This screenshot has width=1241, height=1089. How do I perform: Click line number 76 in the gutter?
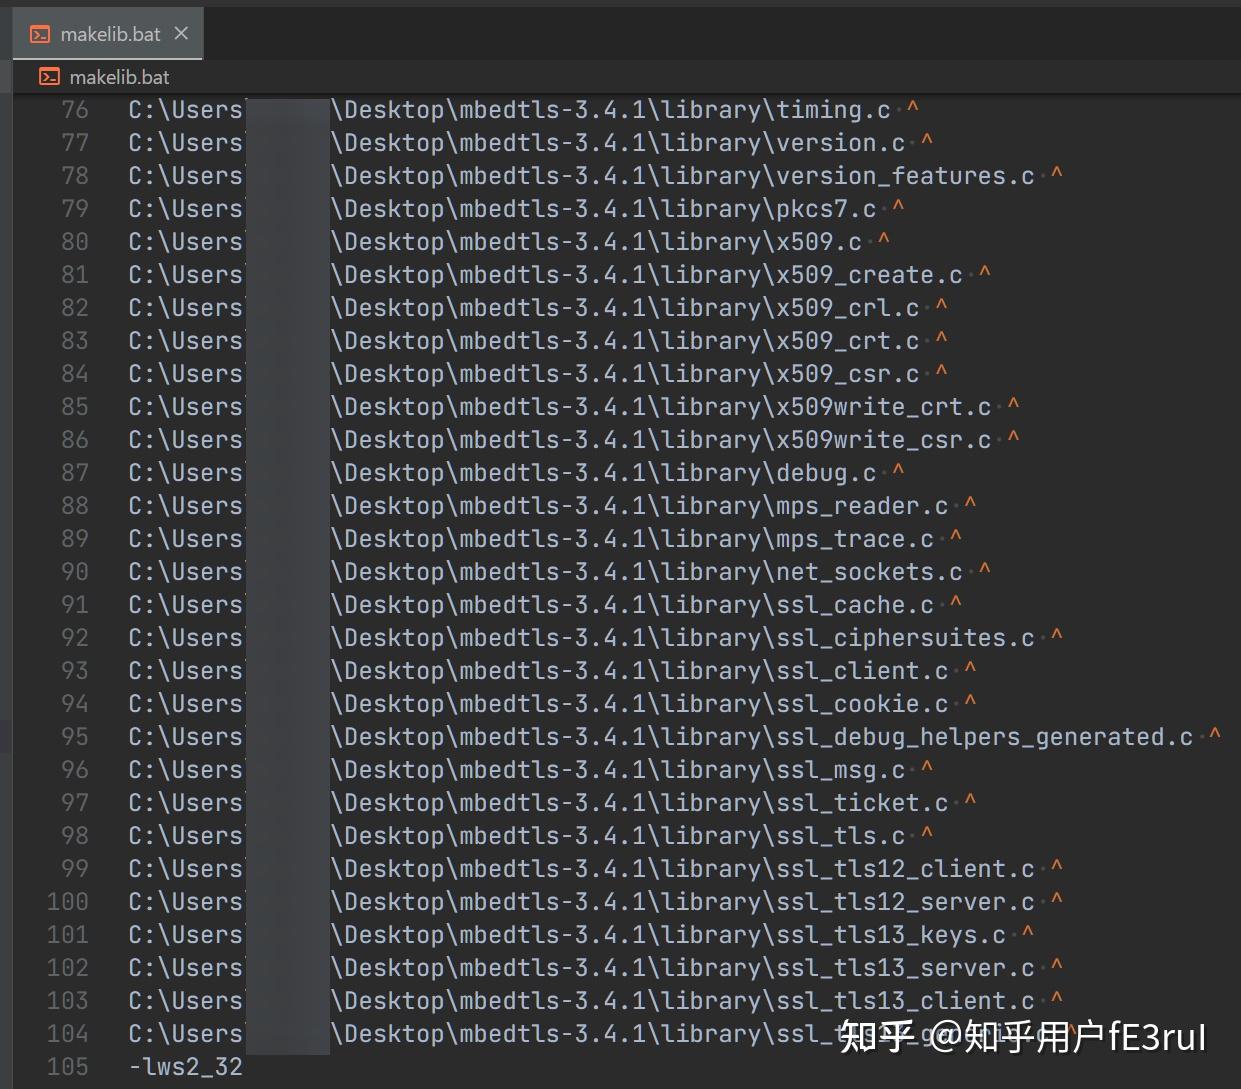(x=74, y=109)
